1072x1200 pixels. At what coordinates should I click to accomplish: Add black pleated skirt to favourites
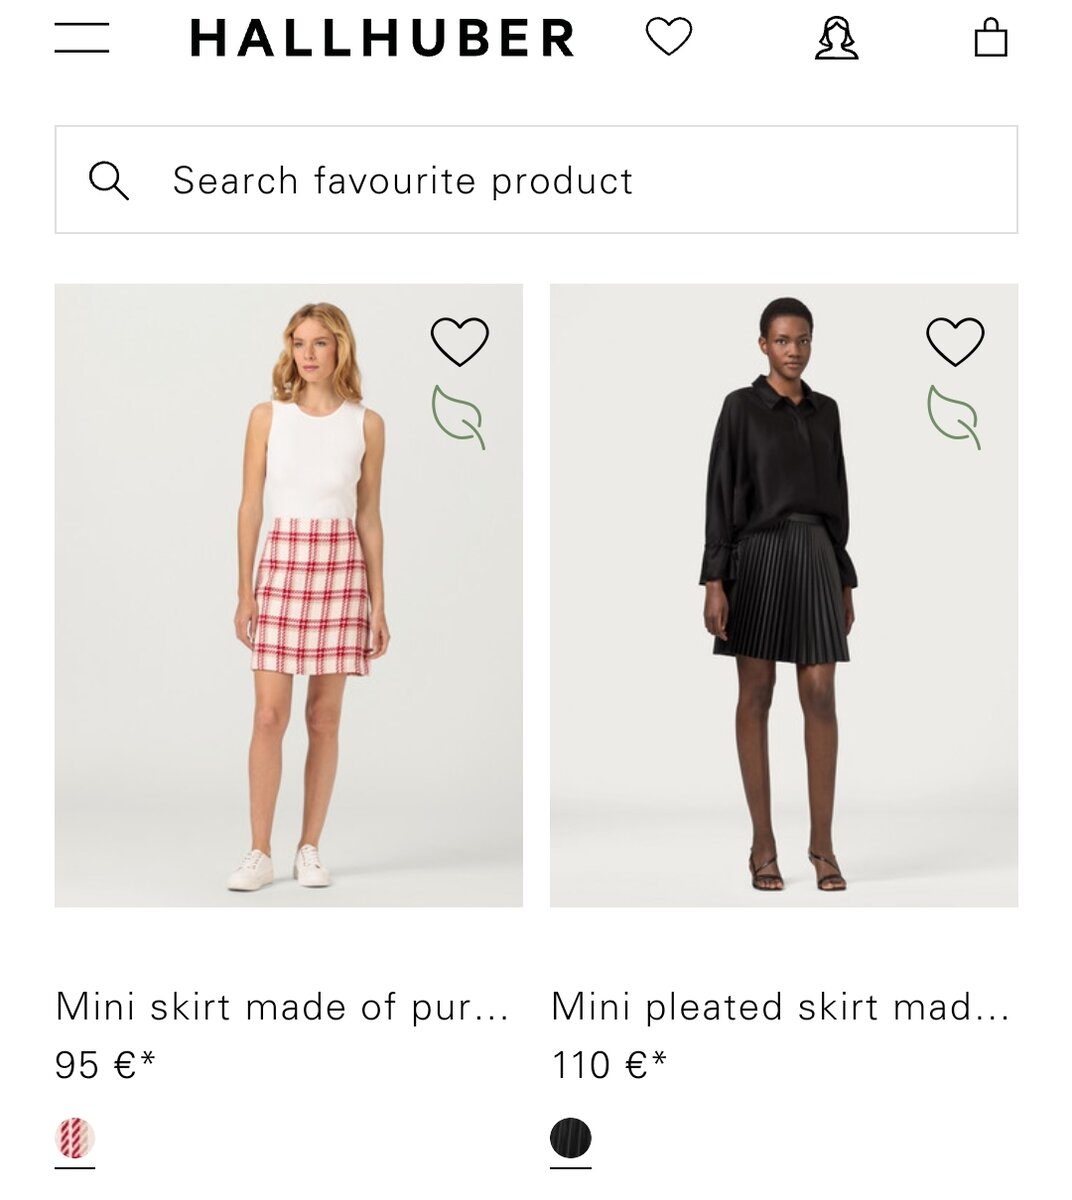[x=955, y=341]
